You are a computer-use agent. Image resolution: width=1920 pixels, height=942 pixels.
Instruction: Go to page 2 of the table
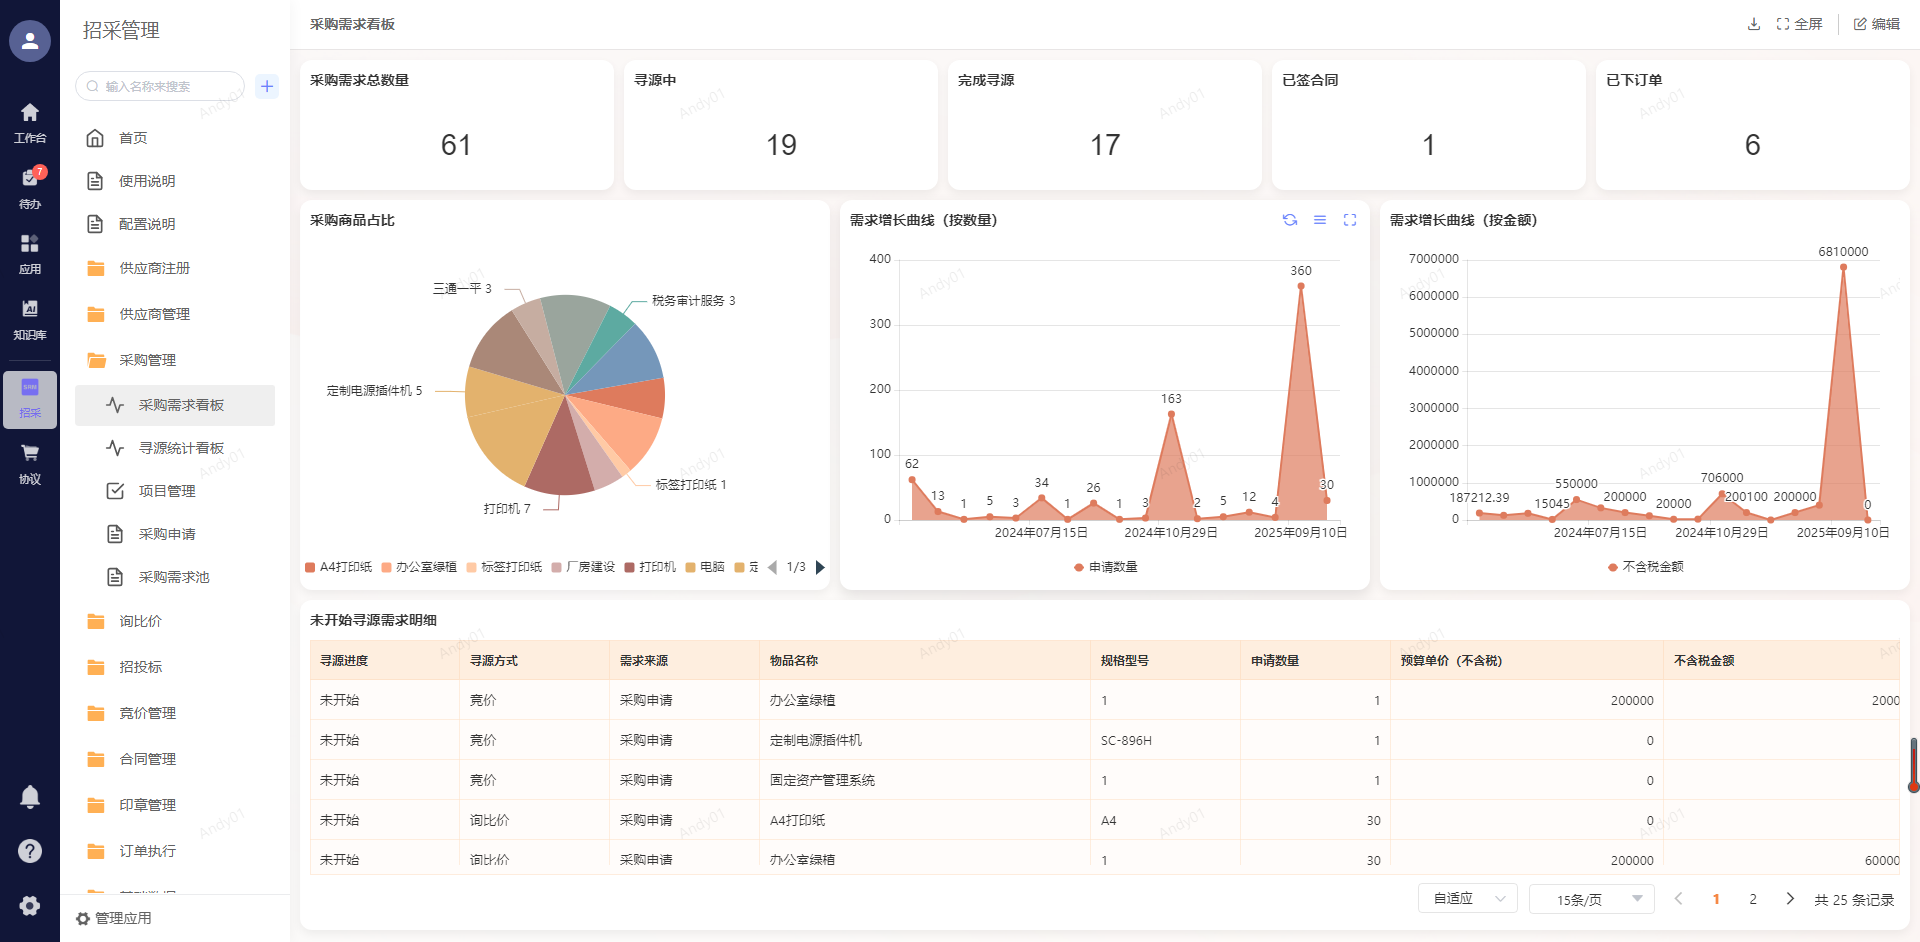[1753, 899]
